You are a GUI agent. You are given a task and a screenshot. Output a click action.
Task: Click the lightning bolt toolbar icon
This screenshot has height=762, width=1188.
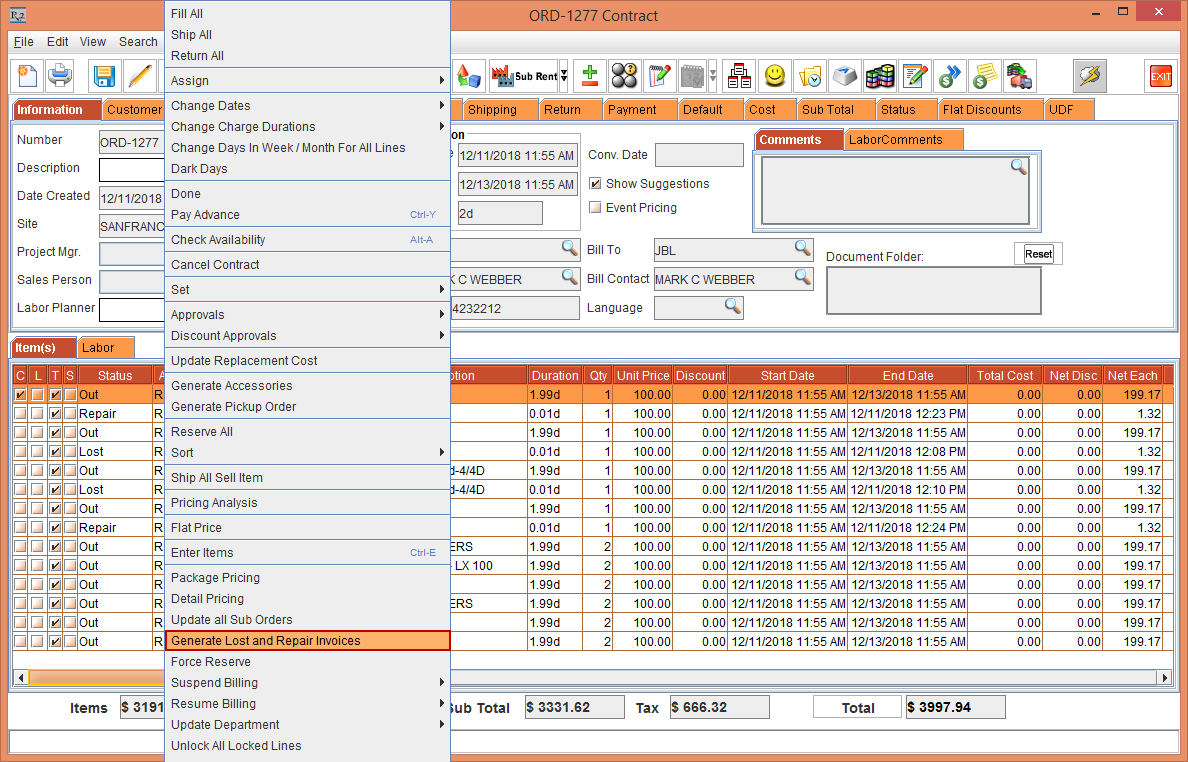click(1089, 76)
